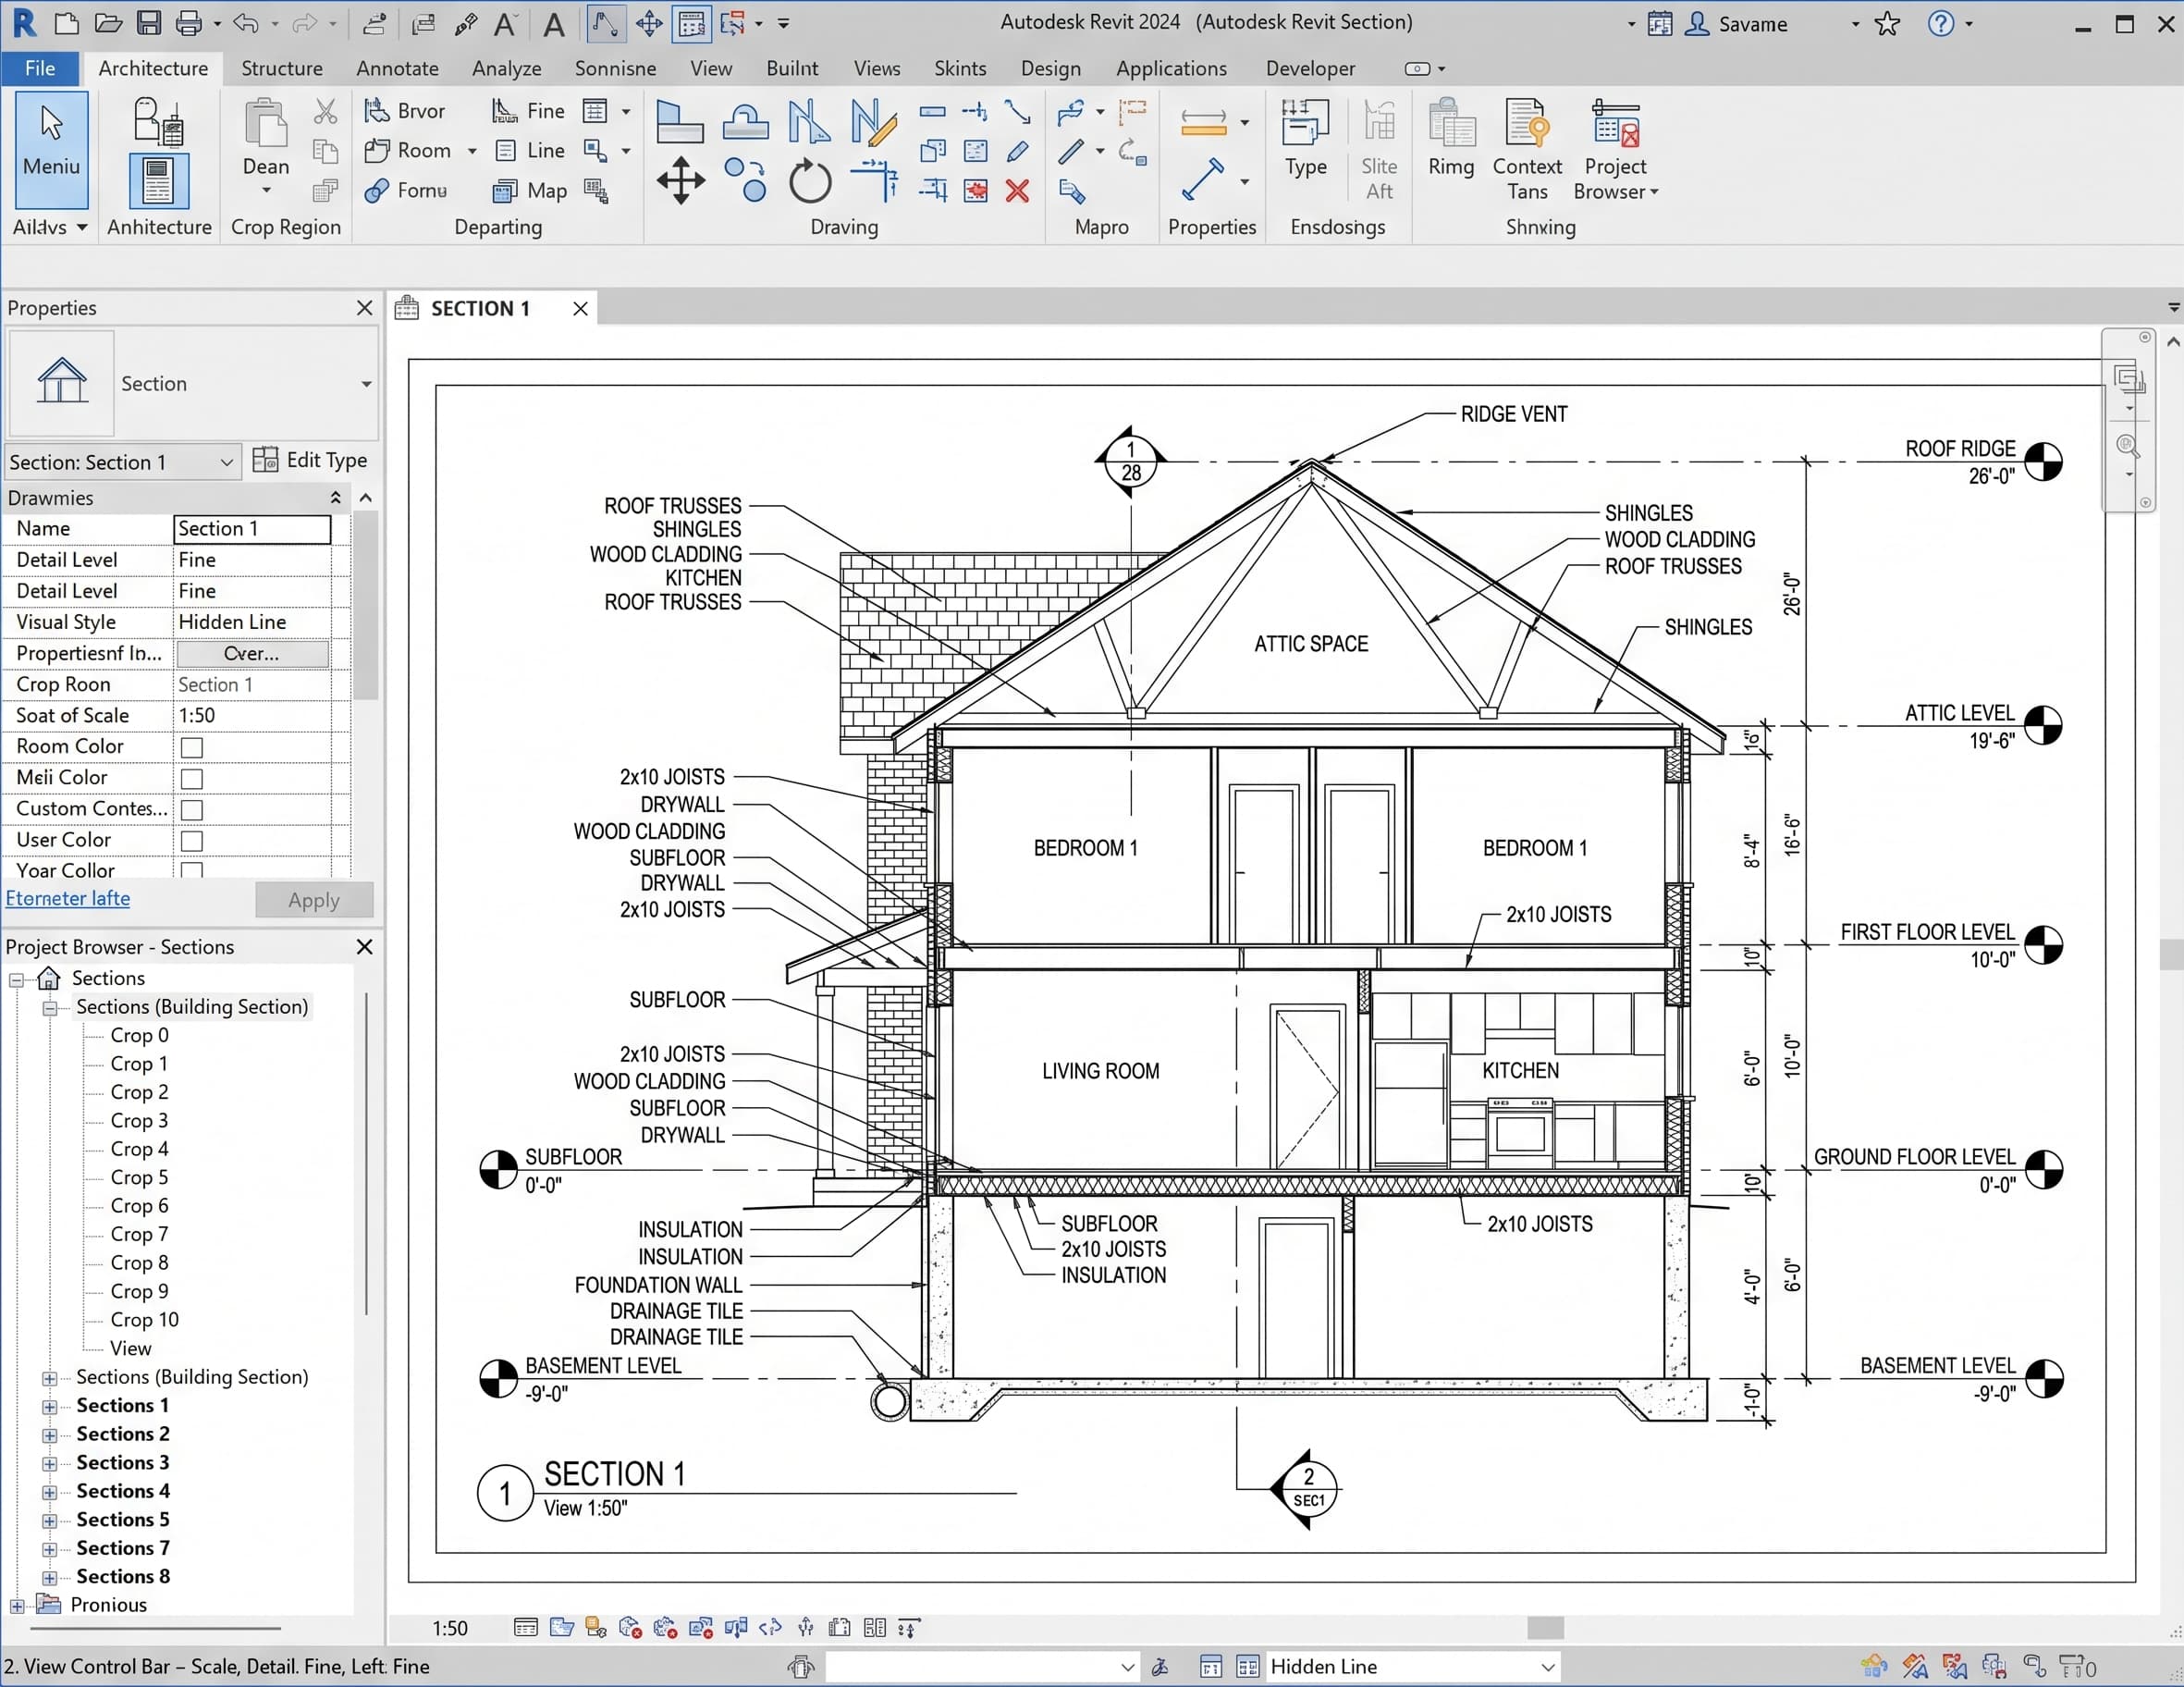Click the Apply button in Properties
Screen dimensions: 2184x1687
point(314,900)
